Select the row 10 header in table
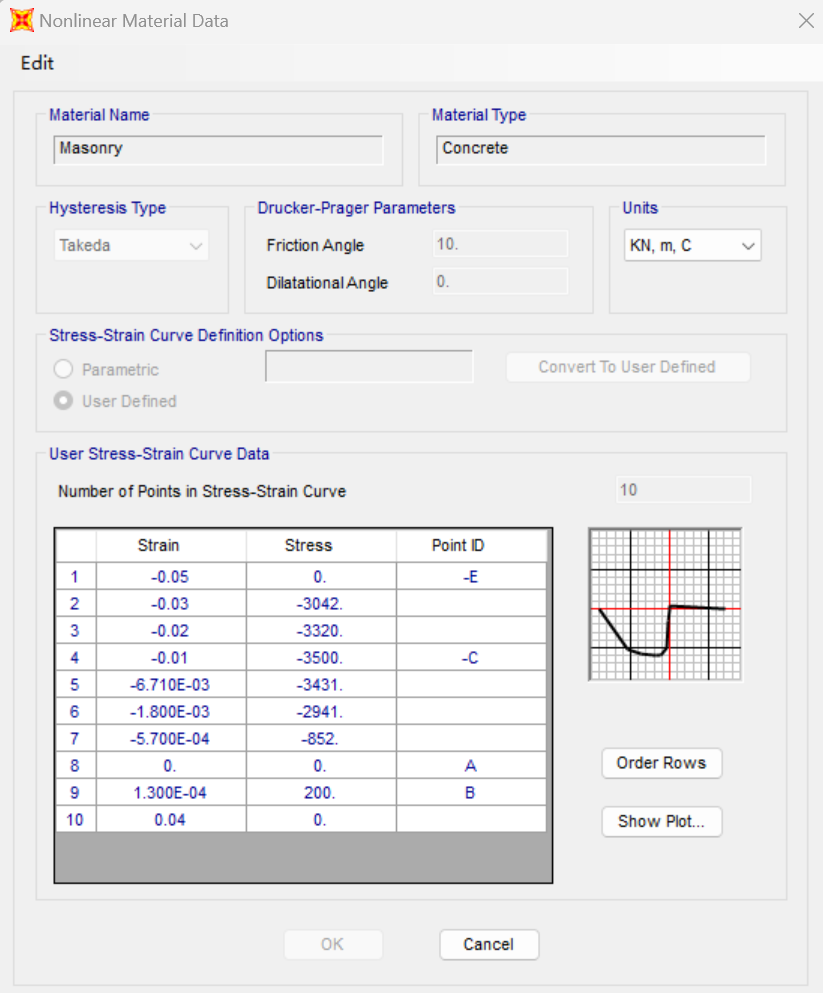The image size is (823, 993). coord(75,820)
